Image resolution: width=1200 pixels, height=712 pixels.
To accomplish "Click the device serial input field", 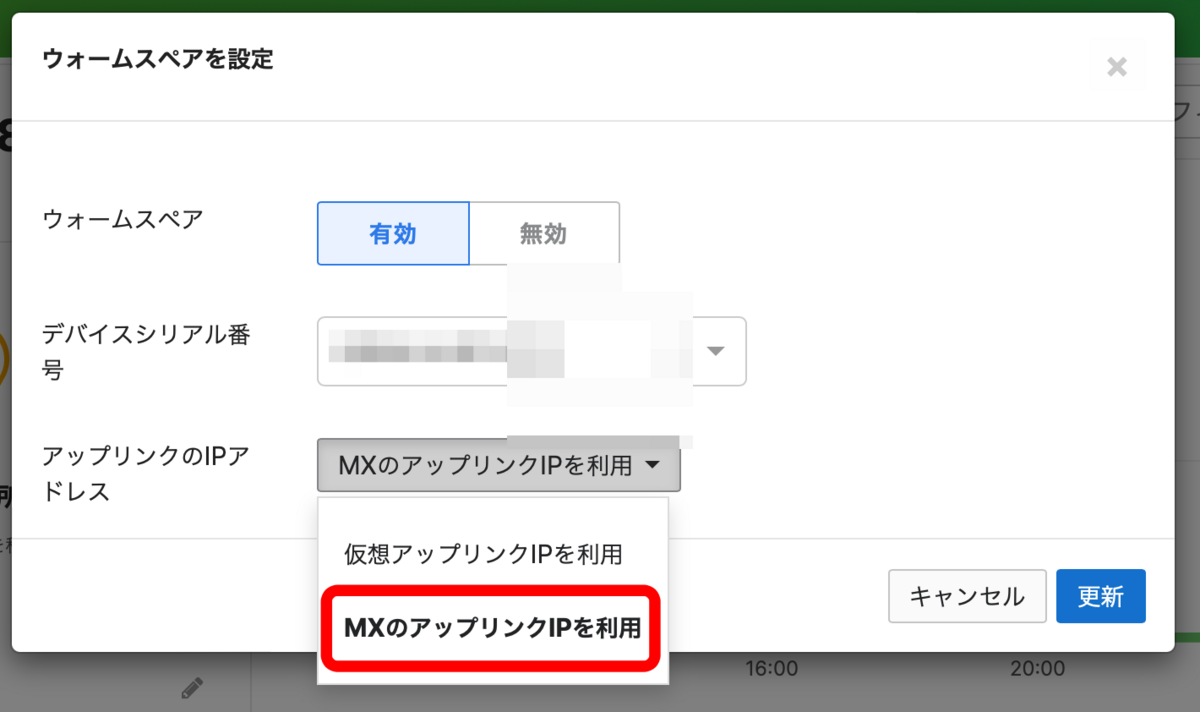I will 450,351.
